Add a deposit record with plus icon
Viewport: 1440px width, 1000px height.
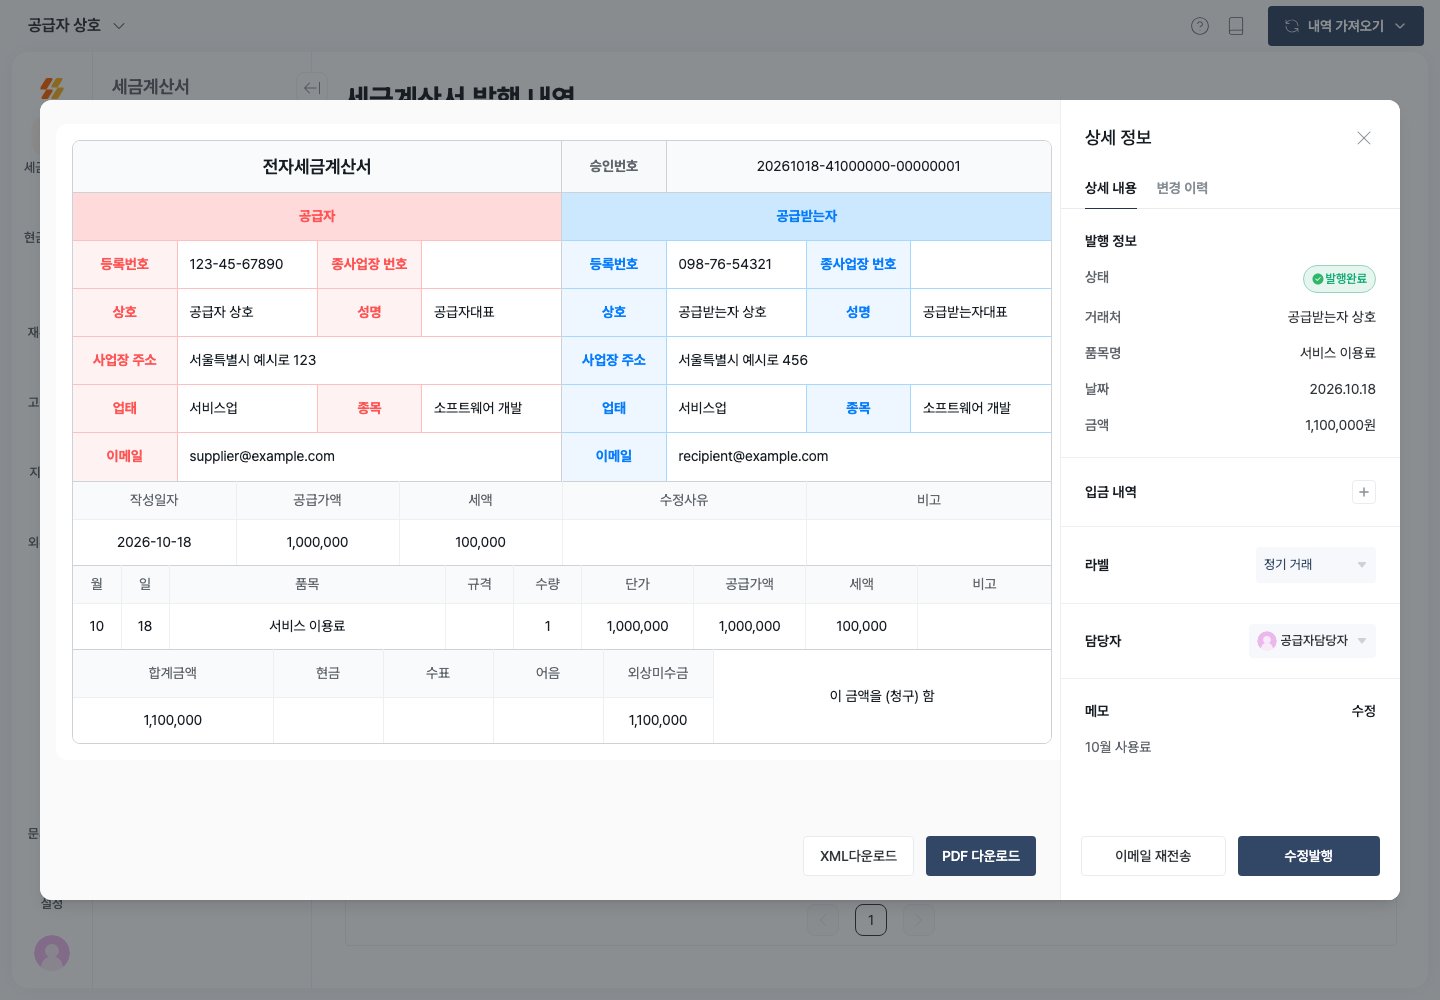point(1364,492)
